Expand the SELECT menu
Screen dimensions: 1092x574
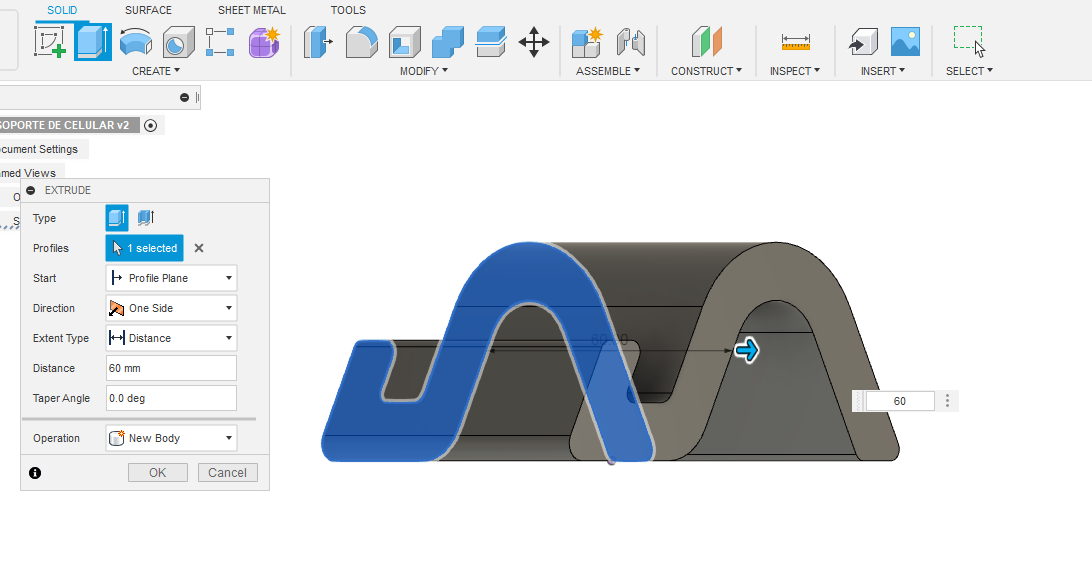[x=969, y=71]
